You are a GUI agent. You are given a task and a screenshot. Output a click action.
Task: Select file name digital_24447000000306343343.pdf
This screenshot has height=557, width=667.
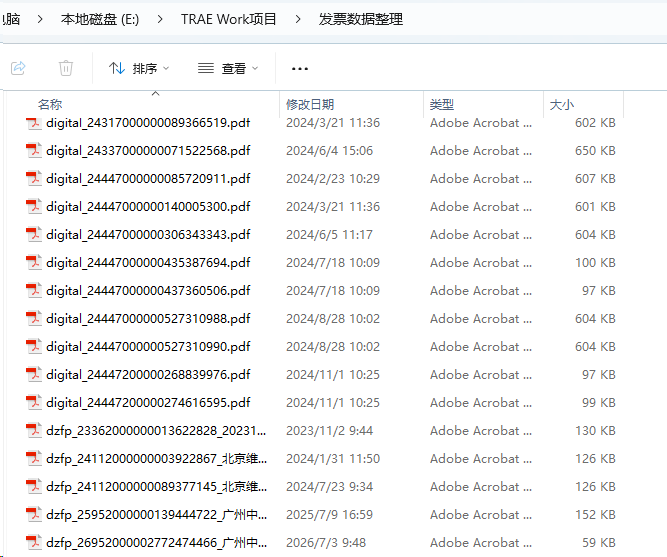tap(148, 234)
